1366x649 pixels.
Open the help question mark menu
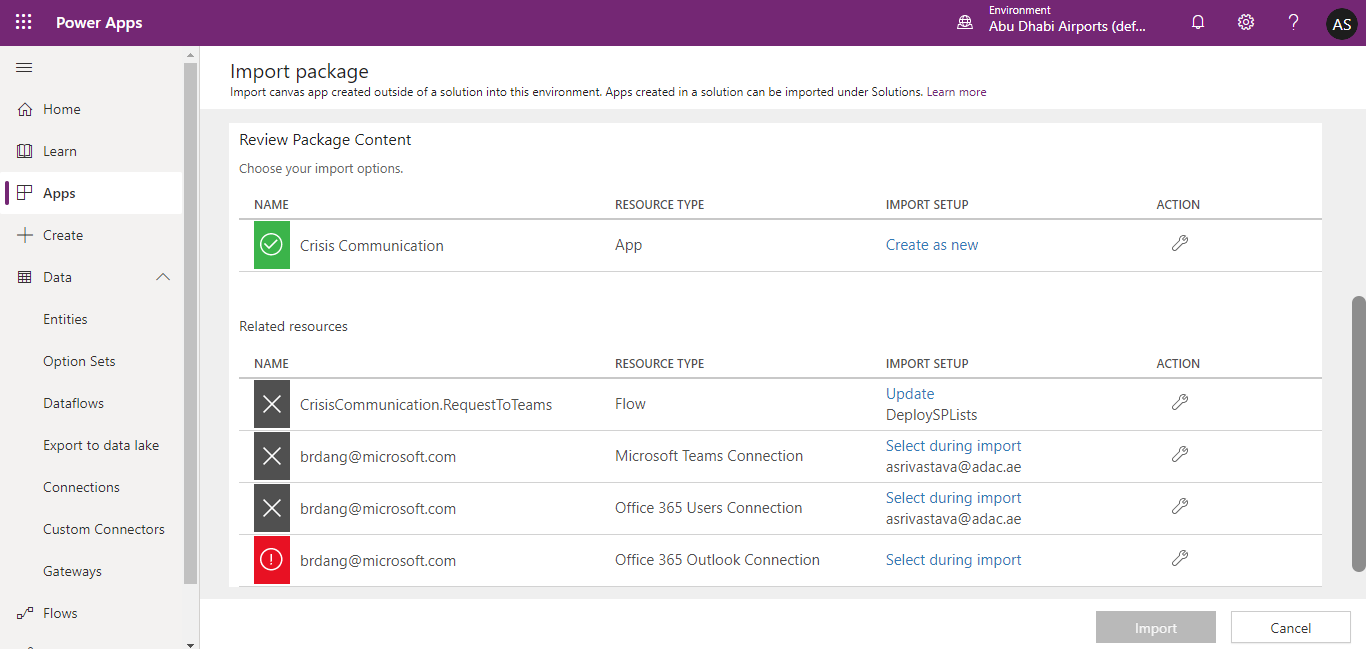[x=1293, y=22]
